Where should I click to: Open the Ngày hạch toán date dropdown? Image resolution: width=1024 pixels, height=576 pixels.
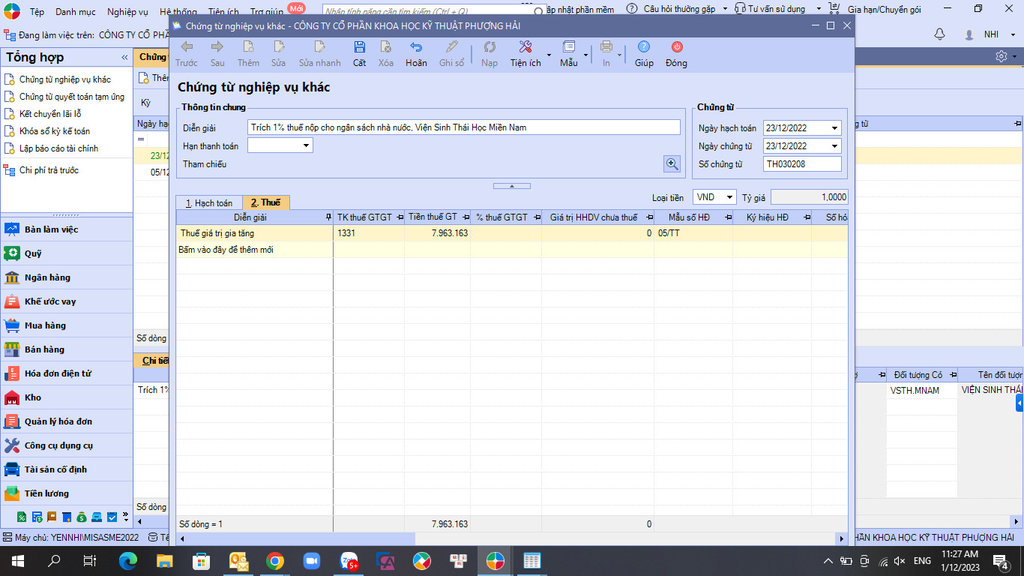[834, 128]
